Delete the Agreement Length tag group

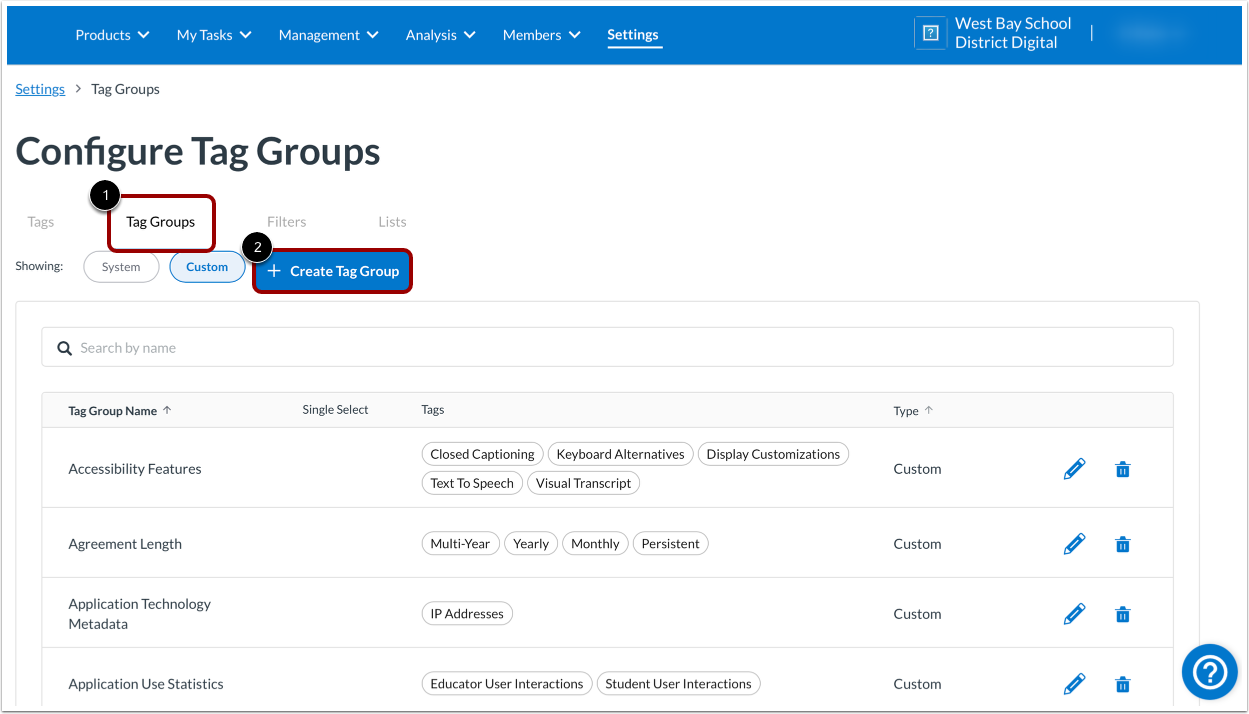[x=1122, y=543]
